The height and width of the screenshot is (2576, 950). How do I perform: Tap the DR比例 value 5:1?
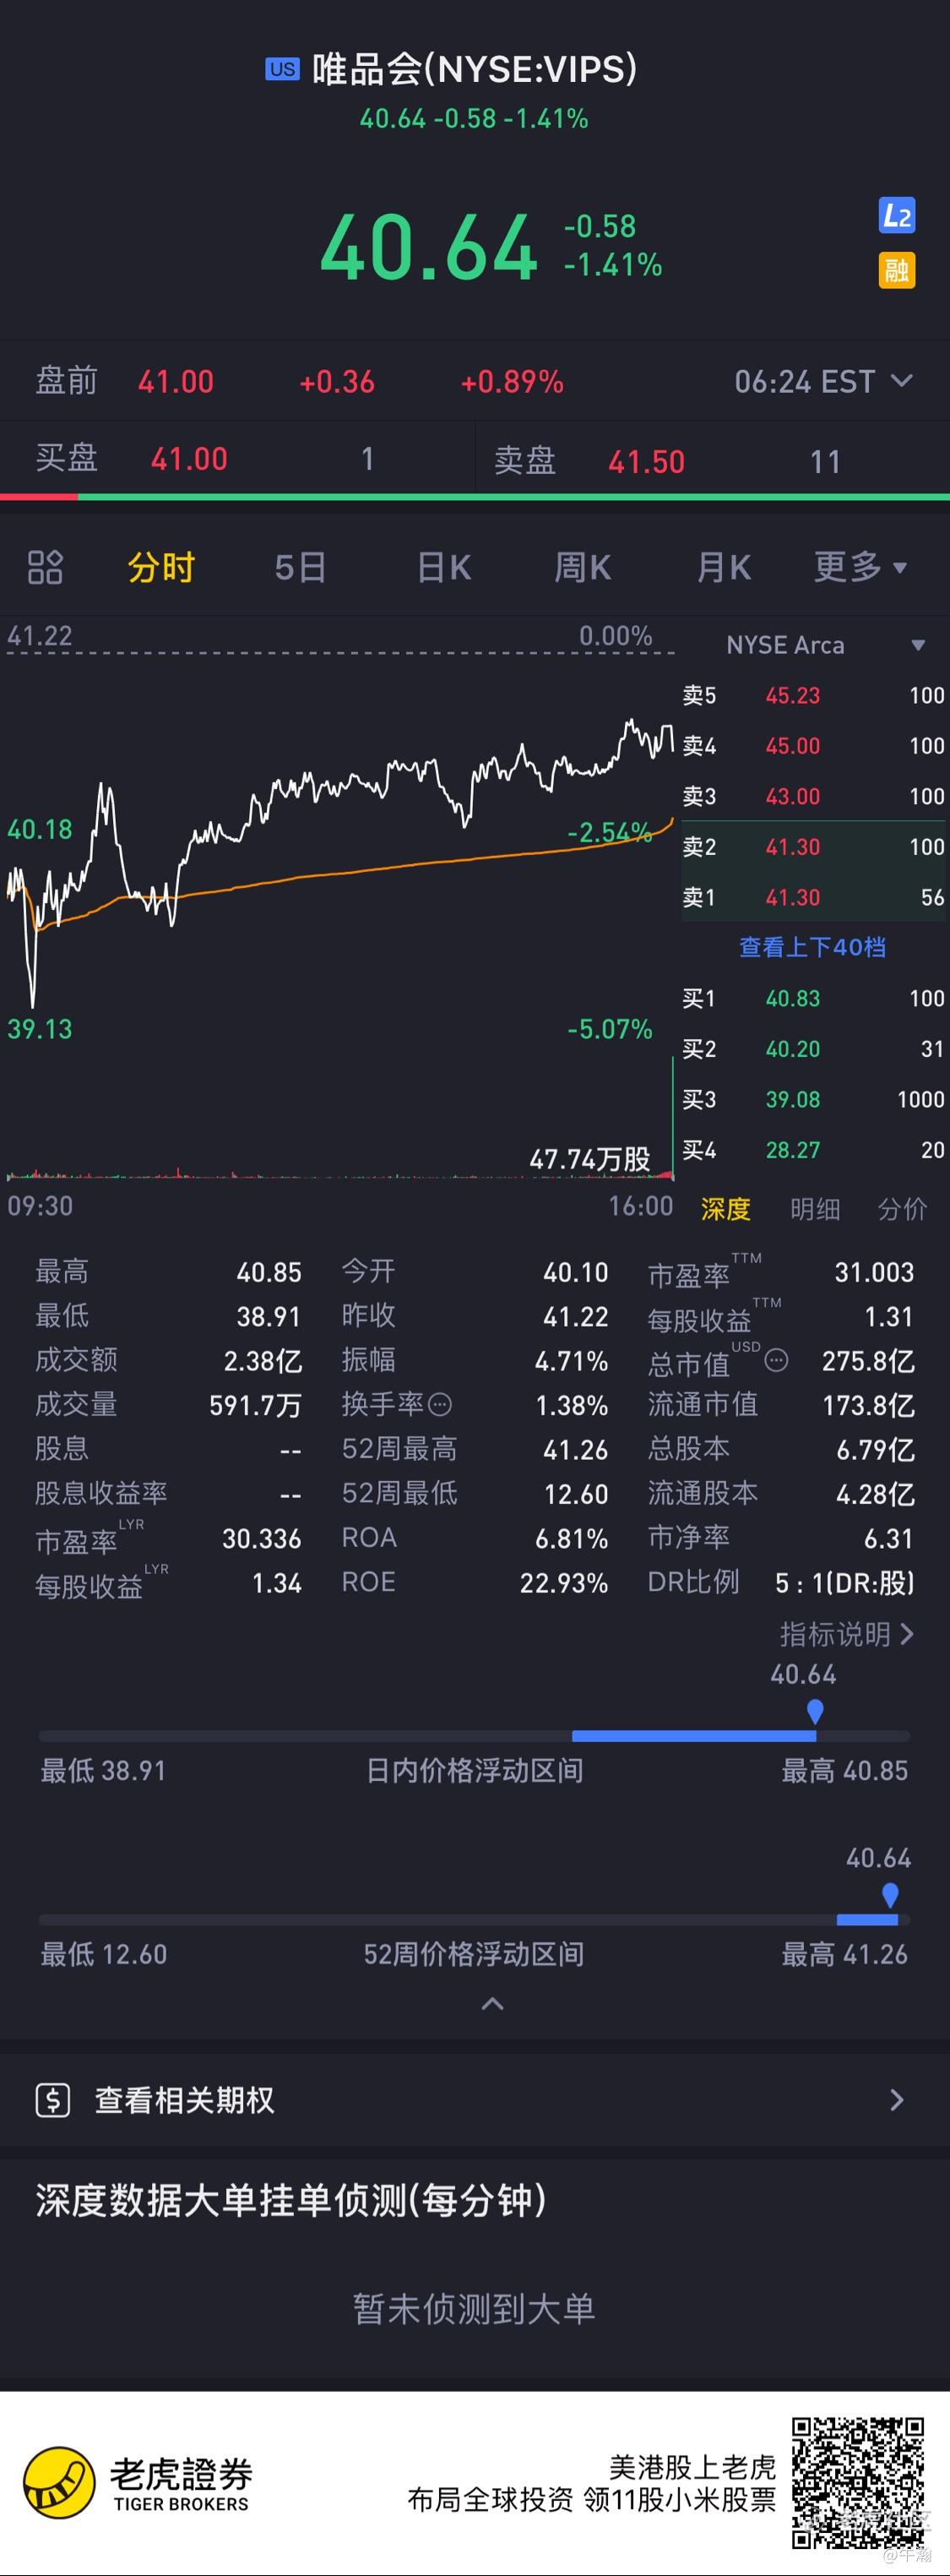tap(845, 1583)
